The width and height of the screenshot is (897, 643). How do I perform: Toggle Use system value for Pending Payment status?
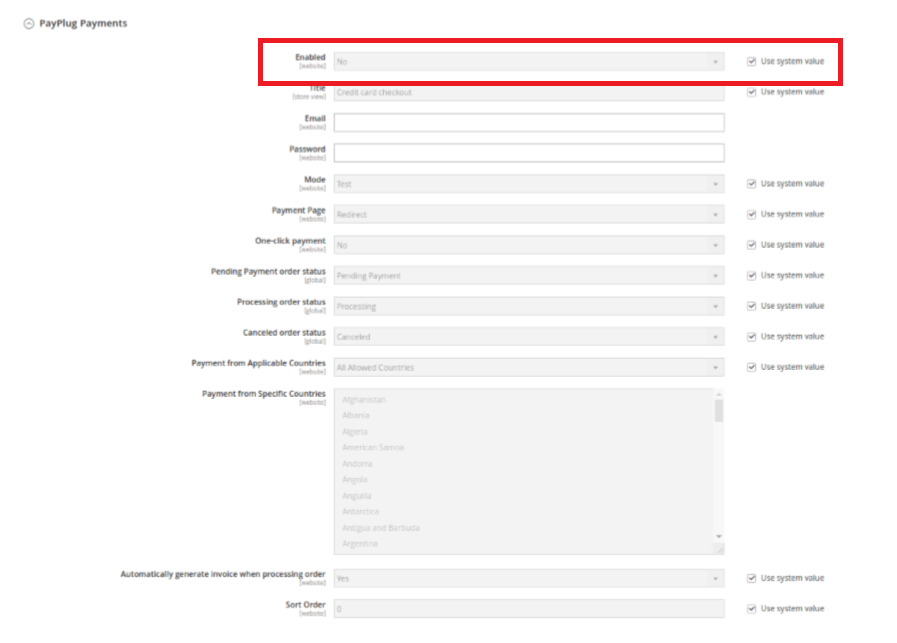click(x=752, y=276)
